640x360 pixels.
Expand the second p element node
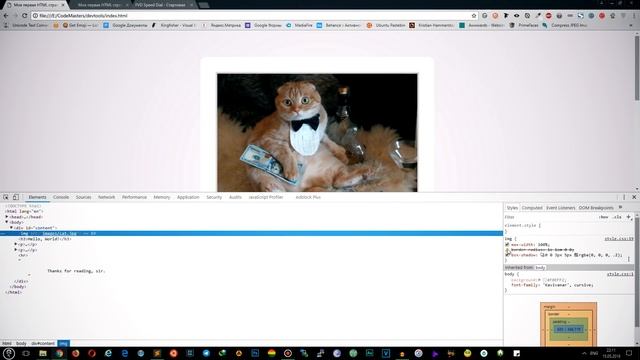coord(16,249)
